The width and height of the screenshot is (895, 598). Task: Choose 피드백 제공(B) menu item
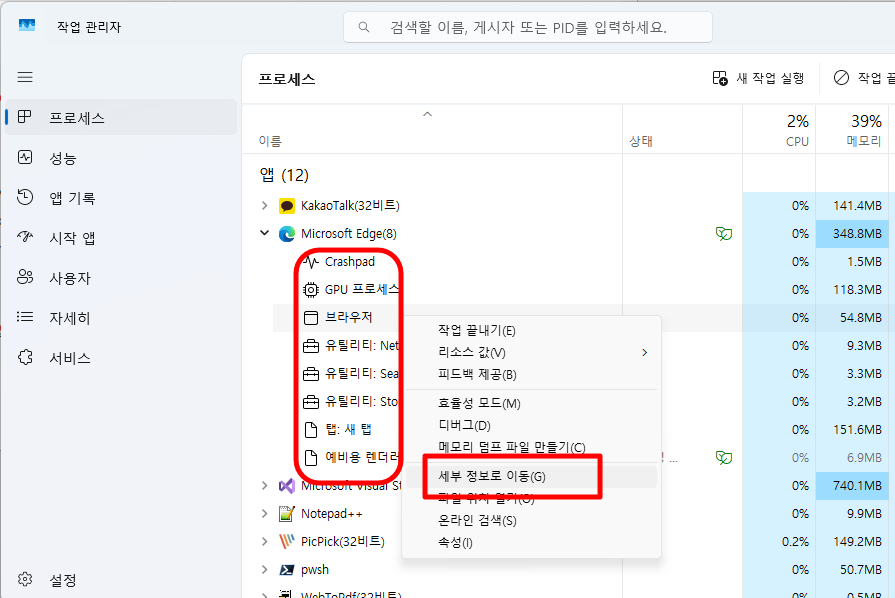(x=531, y=374)
